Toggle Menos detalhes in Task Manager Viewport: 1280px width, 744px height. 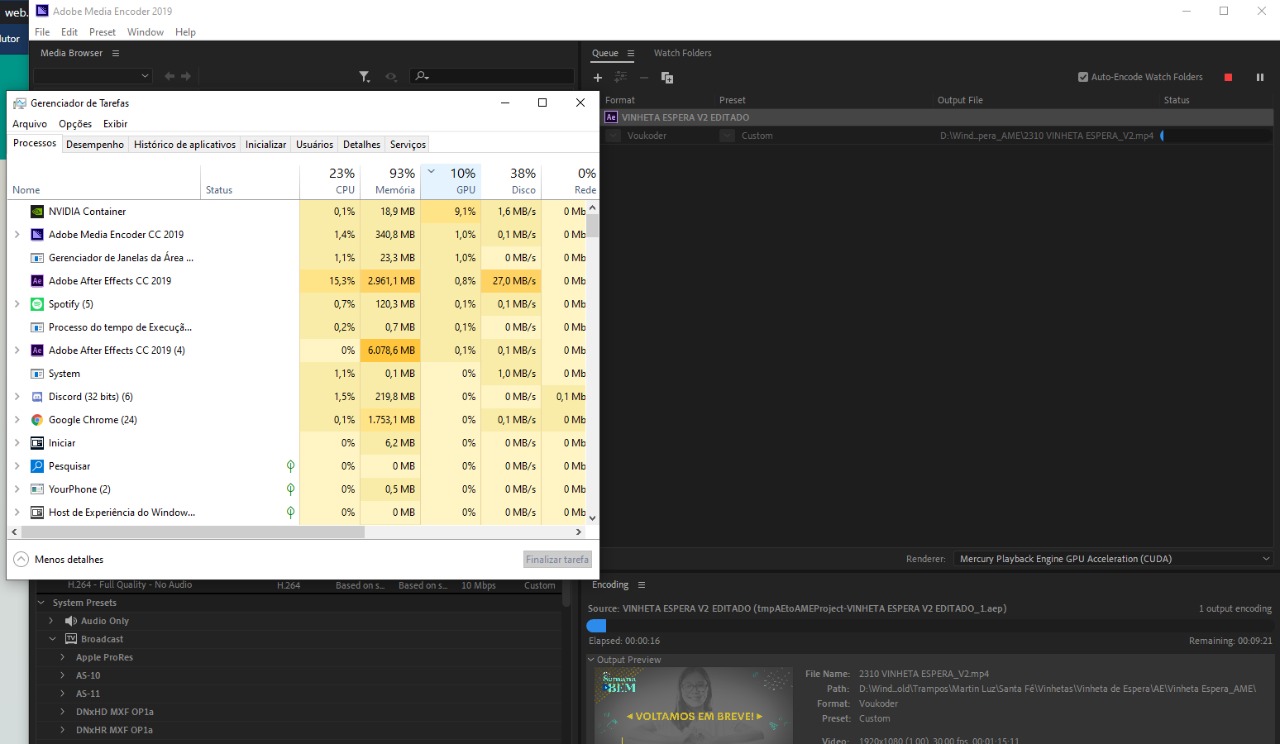pyautogui.click(x=58, y=559)
